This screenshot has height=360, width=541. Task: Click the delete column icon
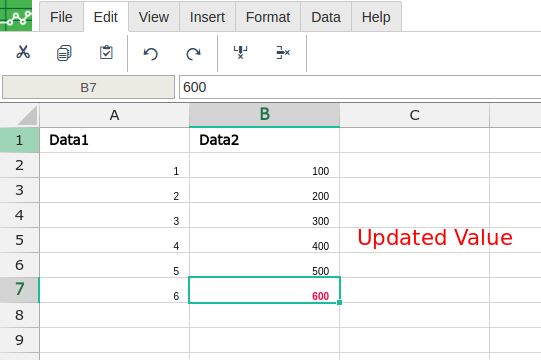[240, 52]
